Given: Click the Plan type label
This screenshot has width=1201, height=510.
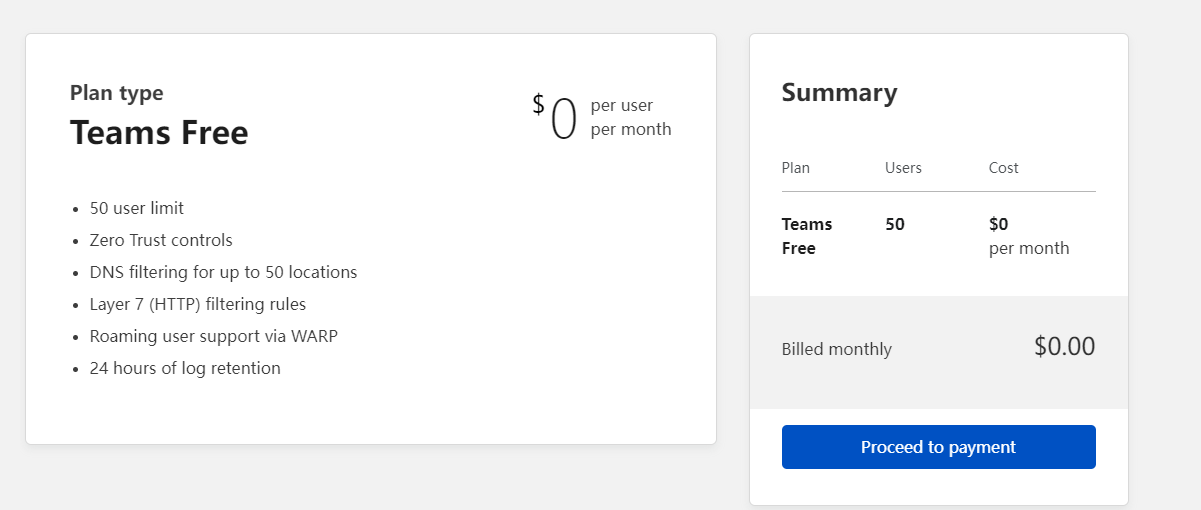Looking at the screenshot, I should pyautogui.click(x=116, y=93).
